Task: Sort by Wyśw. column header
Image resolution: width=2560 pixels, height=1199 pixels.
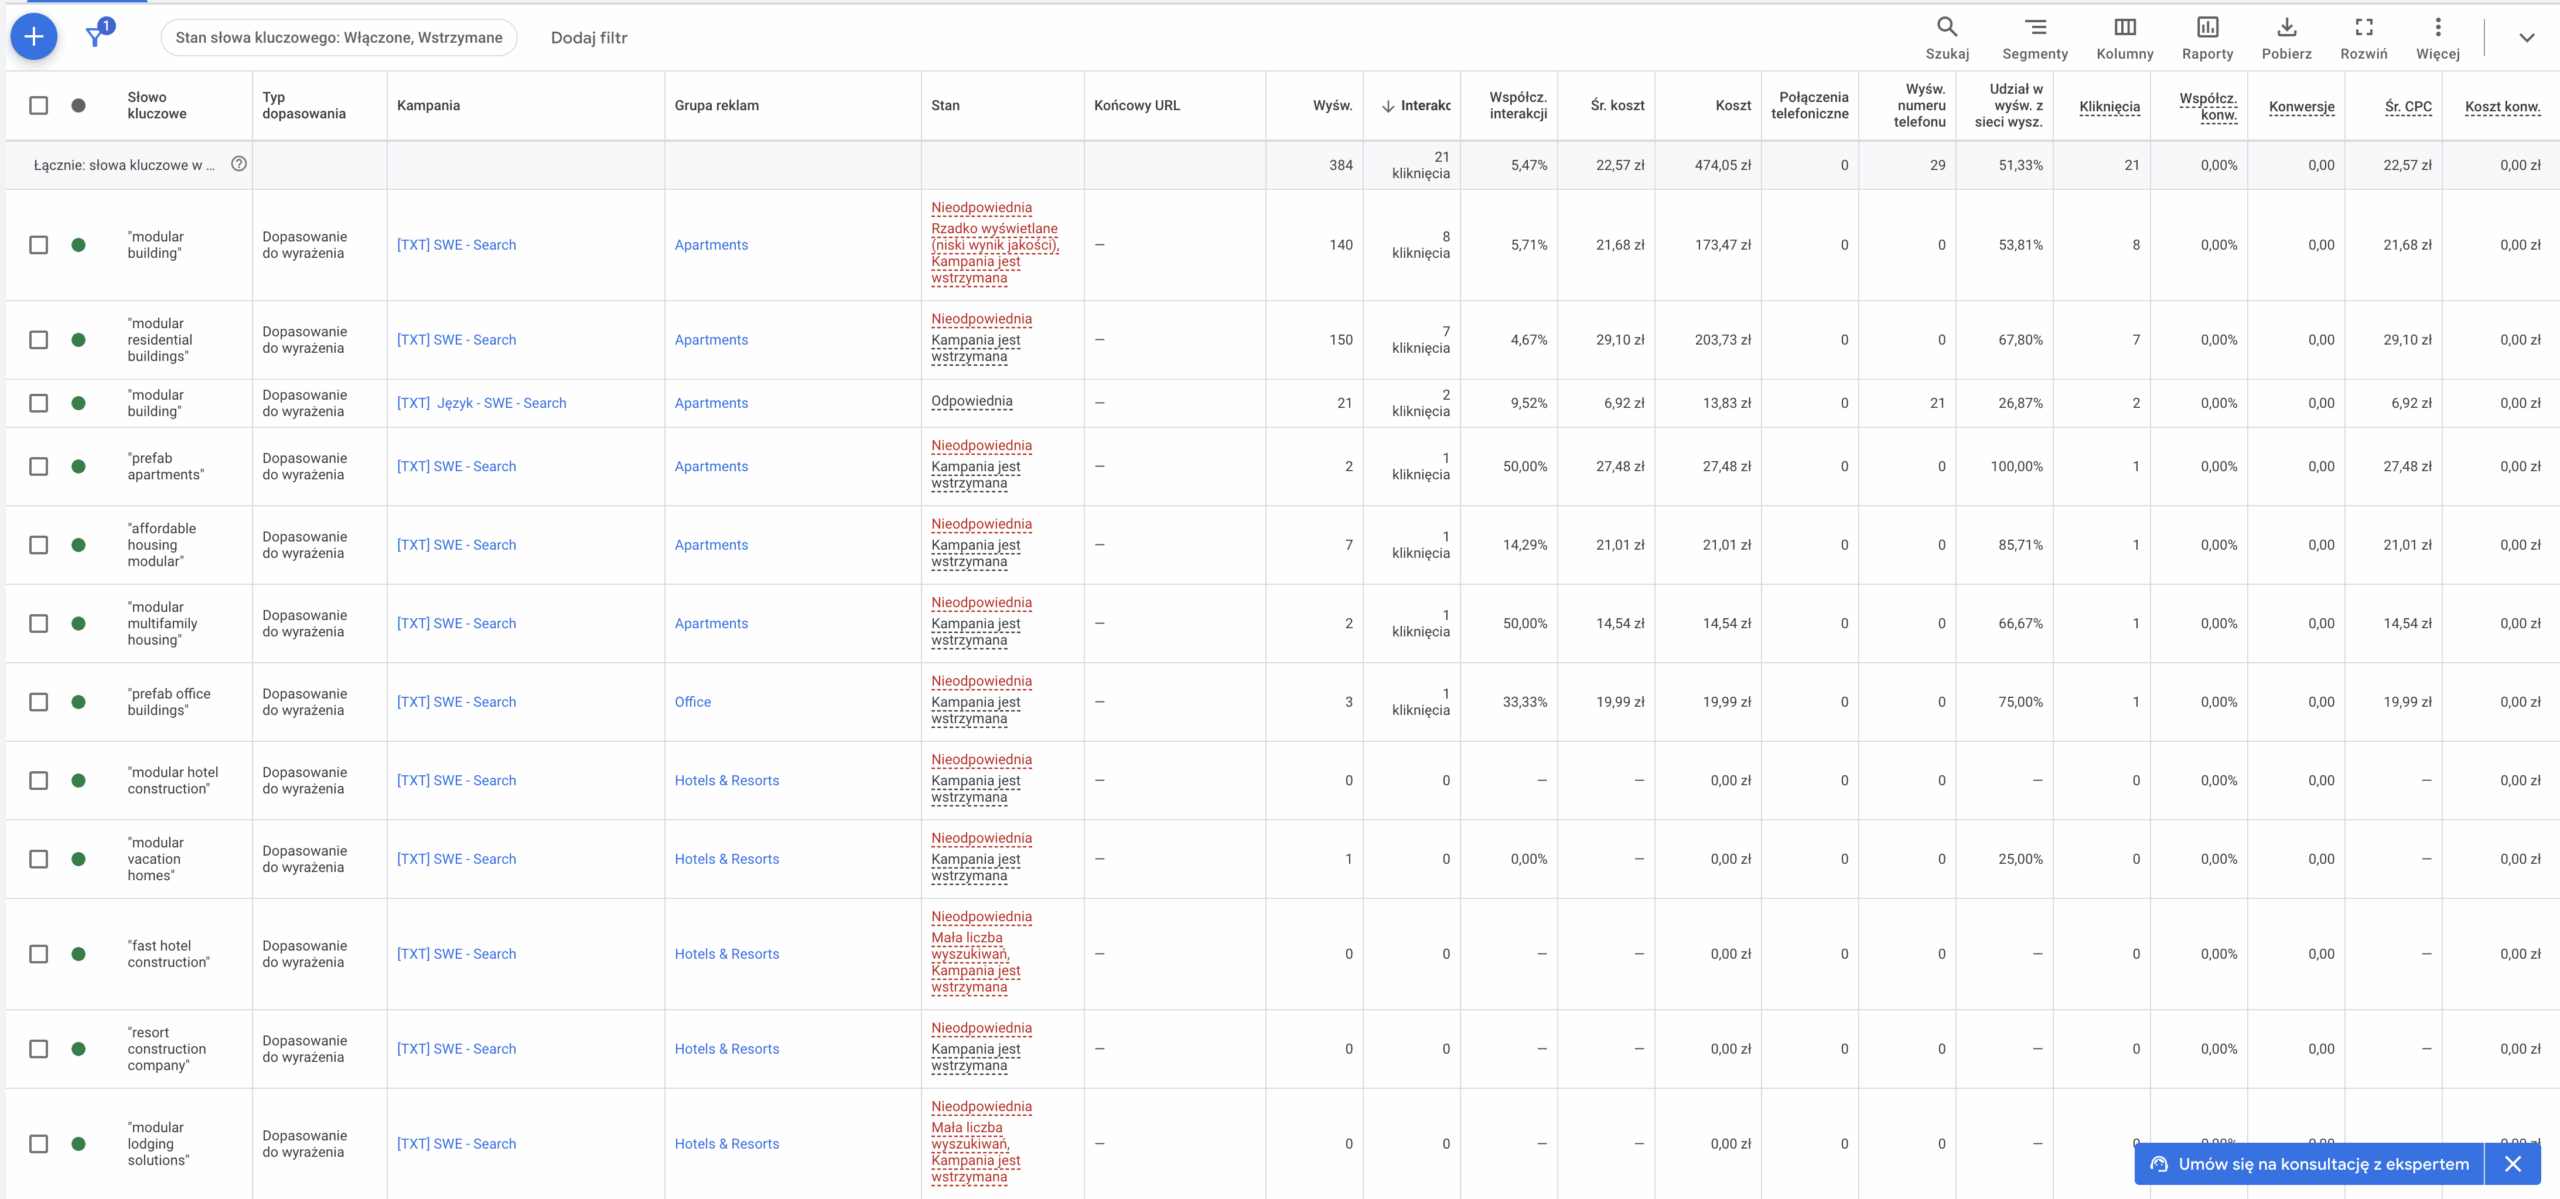Action: 1332,105
